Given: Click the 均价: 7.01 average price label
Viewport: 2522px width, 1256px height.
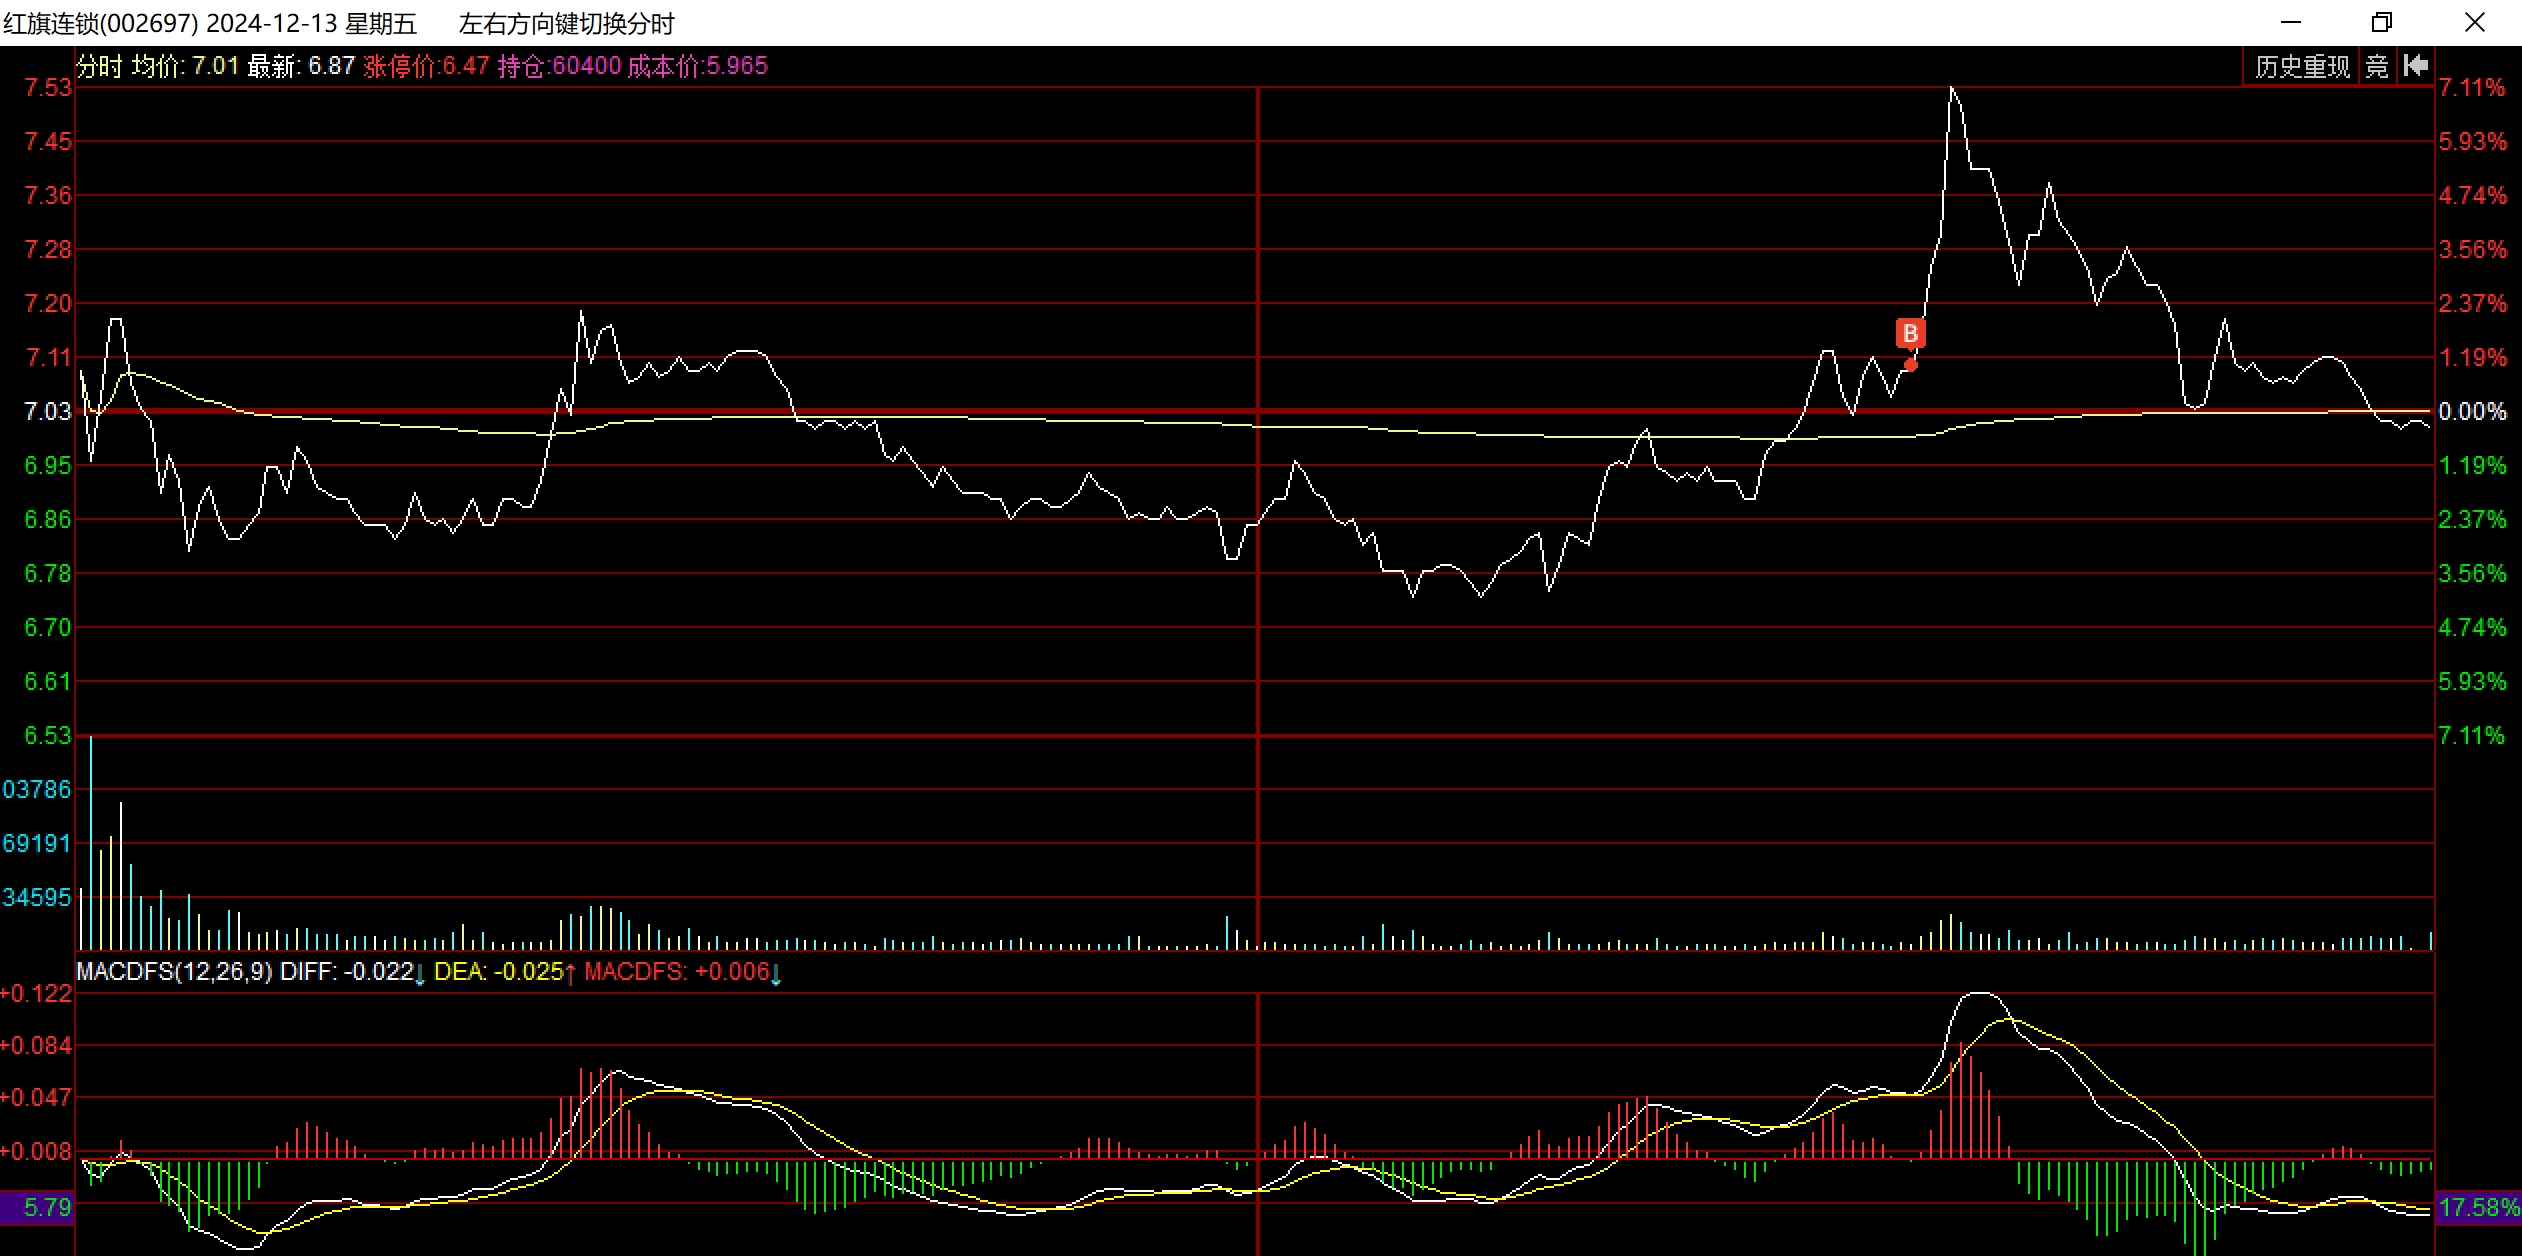Looking at the screenshot, I should tap(185, 66).
